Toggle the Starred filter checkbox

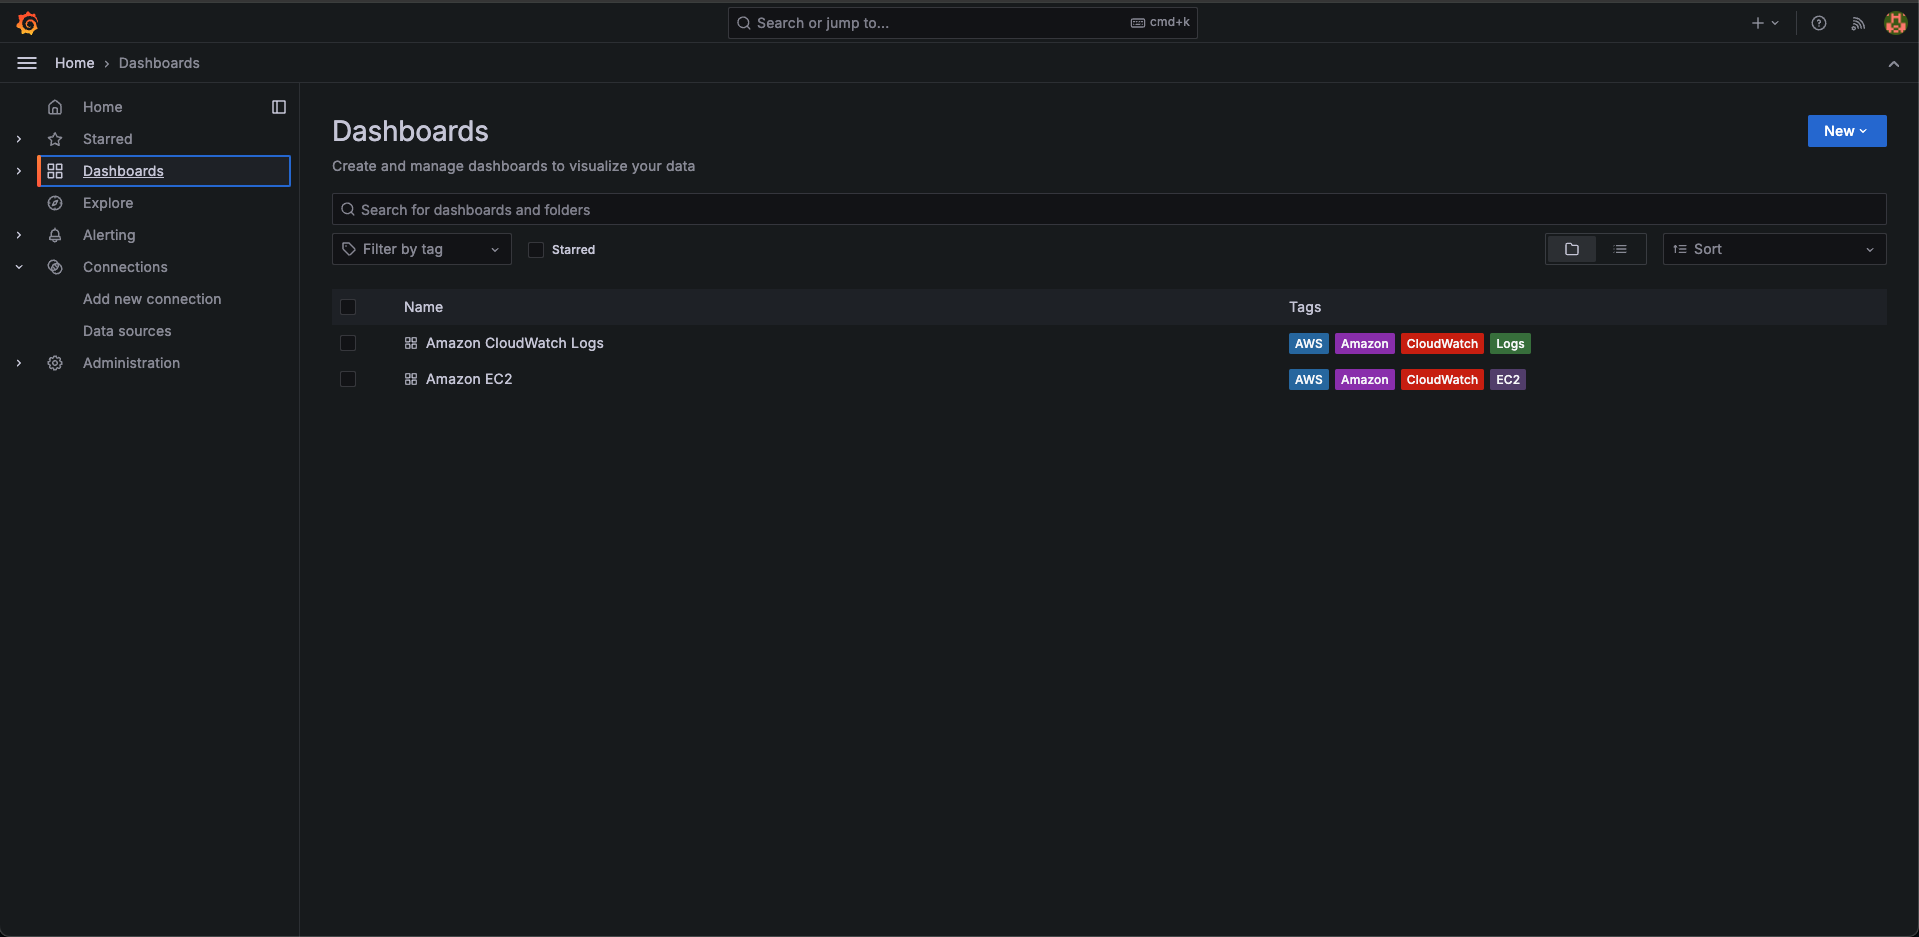coord(536,250)
